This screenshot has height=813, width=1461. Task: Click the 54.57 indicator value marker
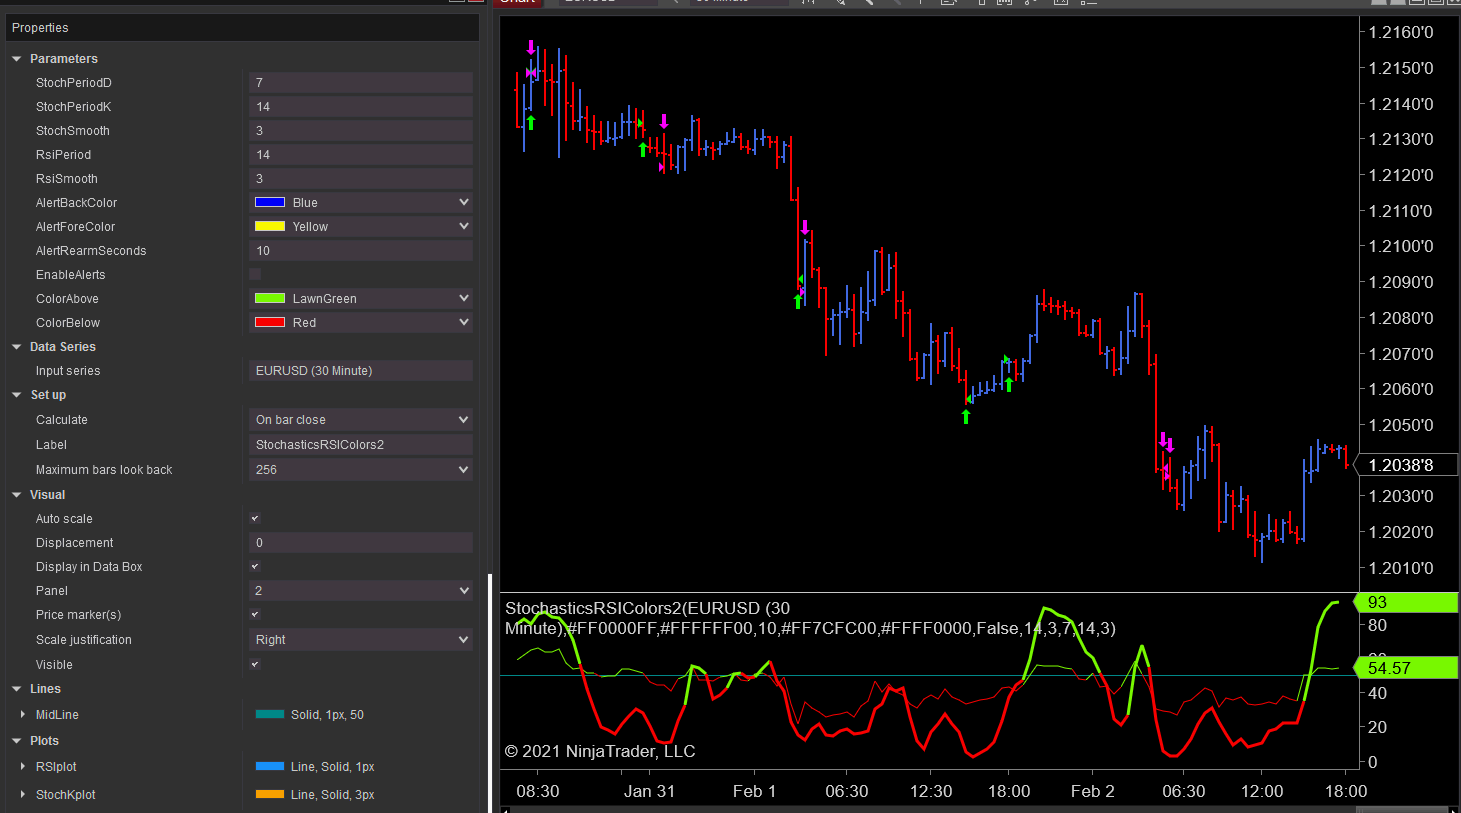click(1406, 668)
